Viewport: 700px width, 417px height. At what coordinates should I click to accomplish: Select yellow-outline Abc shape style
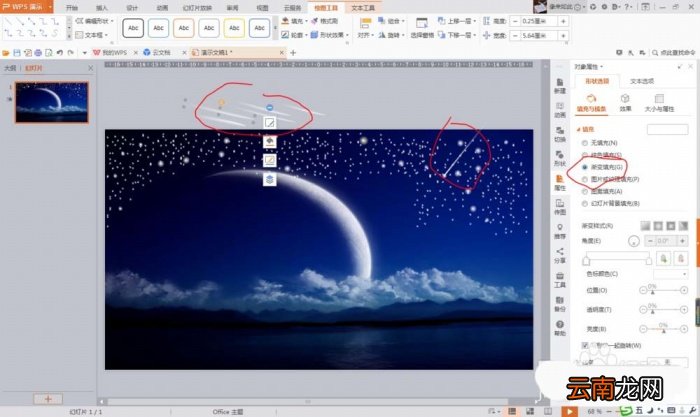pyautogui.click(x=234, y=28)
